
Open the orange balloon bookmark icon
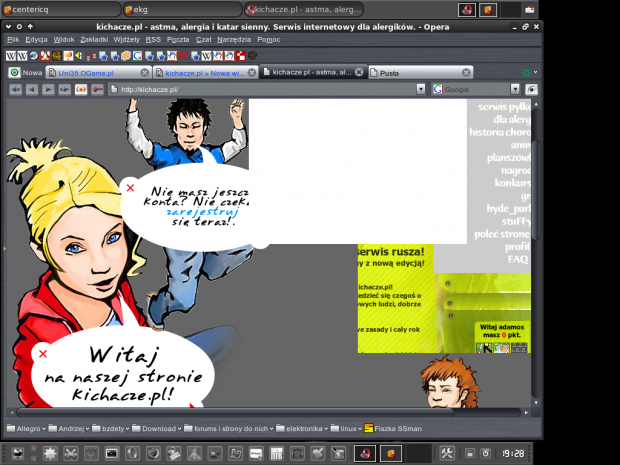(68, 56)
